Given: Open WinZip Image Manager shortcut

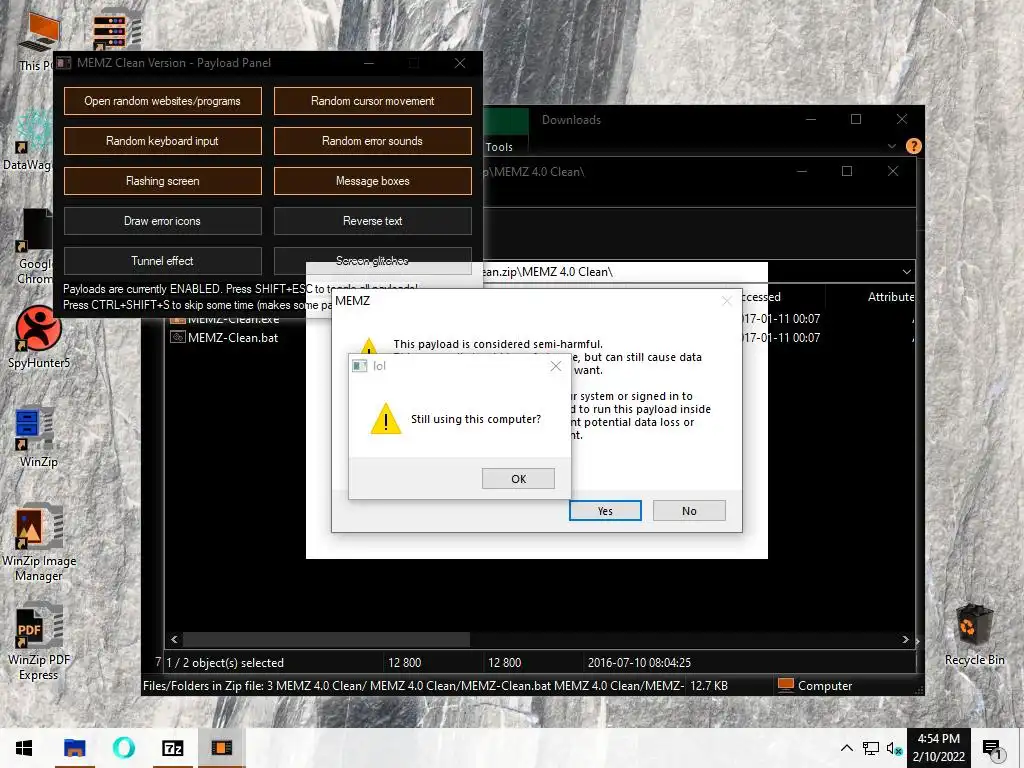Looking at the screenshot, I should click(39, 543).
